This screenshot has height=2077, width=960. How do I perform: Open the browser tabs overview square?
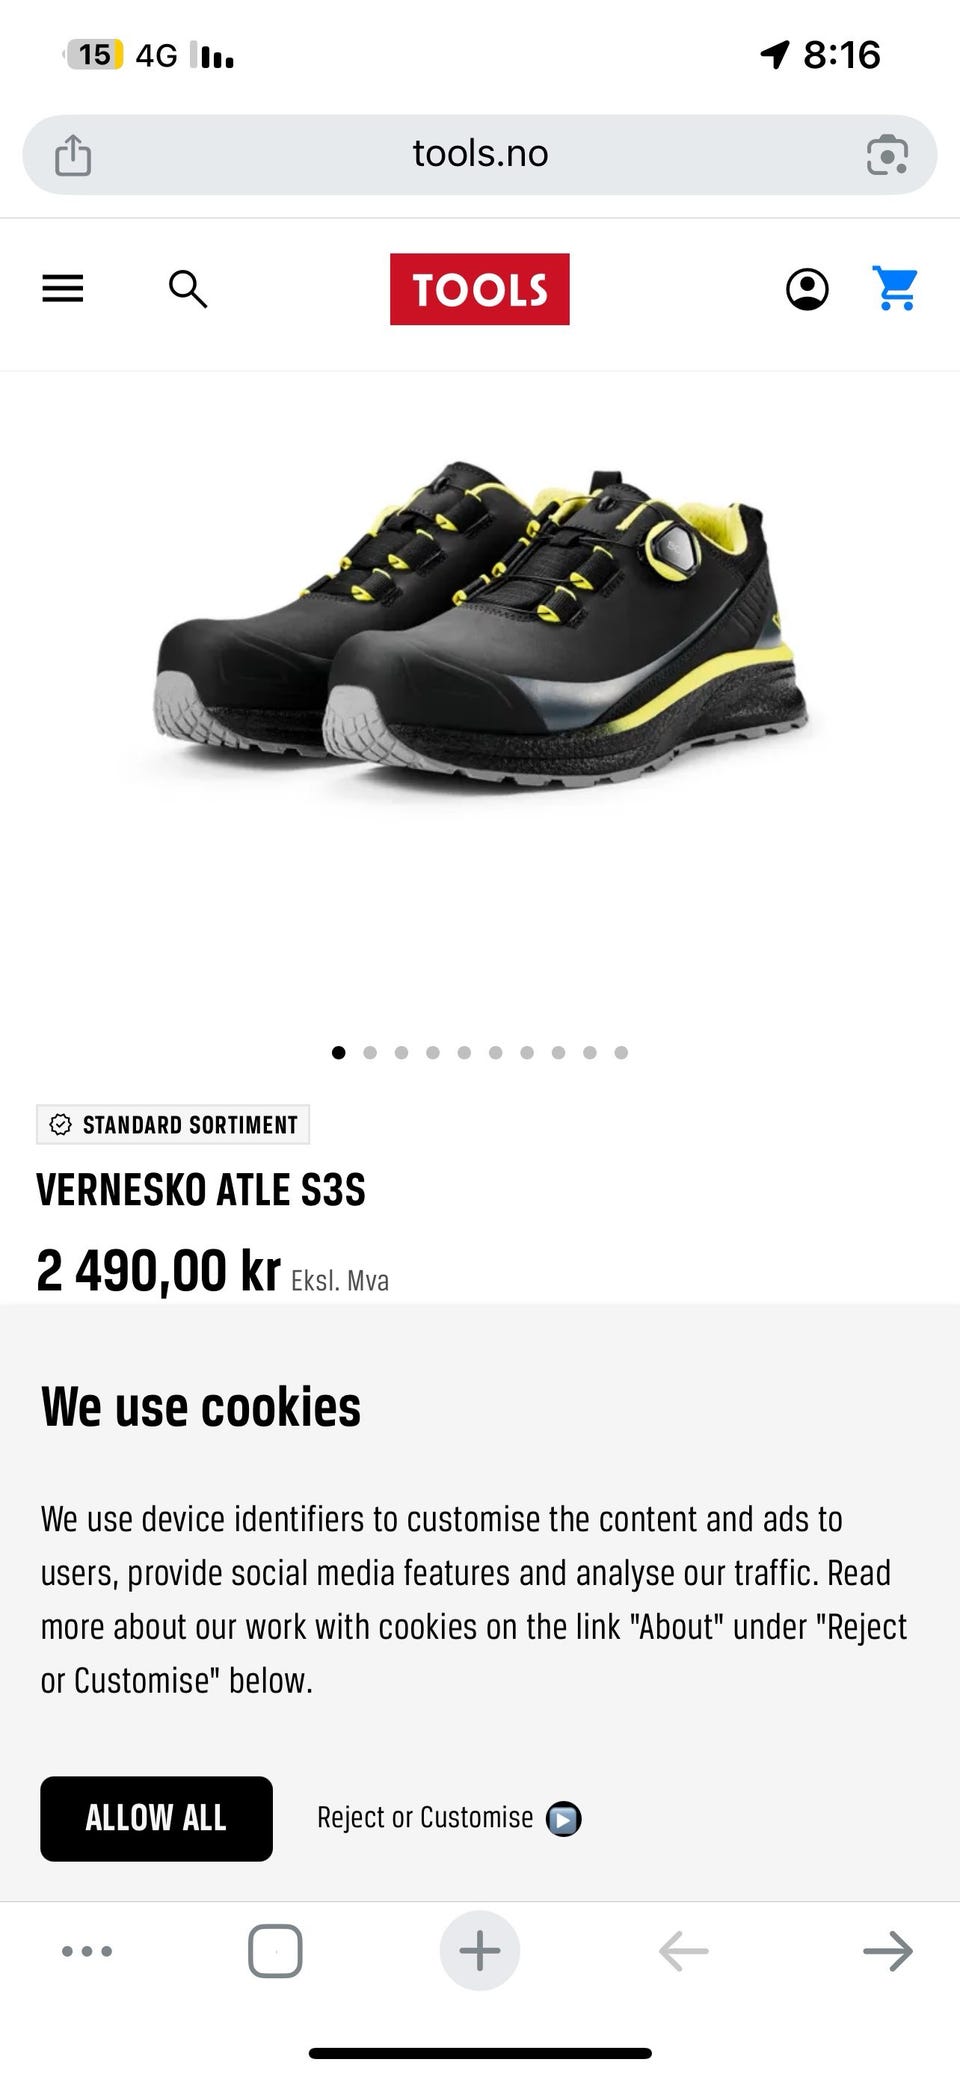[x=275, y=1950]
